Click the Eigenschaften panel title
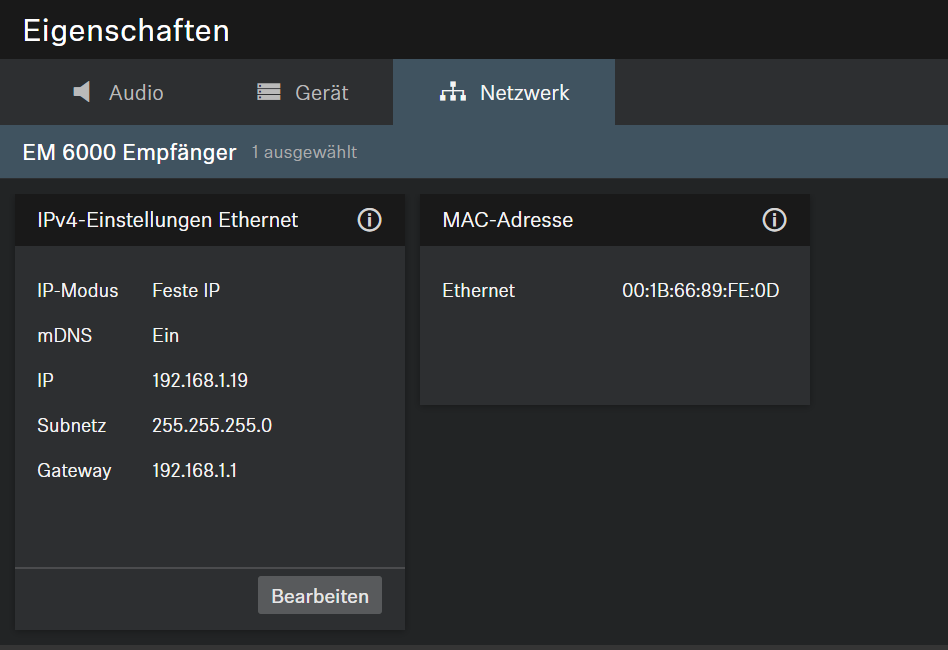This screenshot has width=948, height=650. (126, 30)
